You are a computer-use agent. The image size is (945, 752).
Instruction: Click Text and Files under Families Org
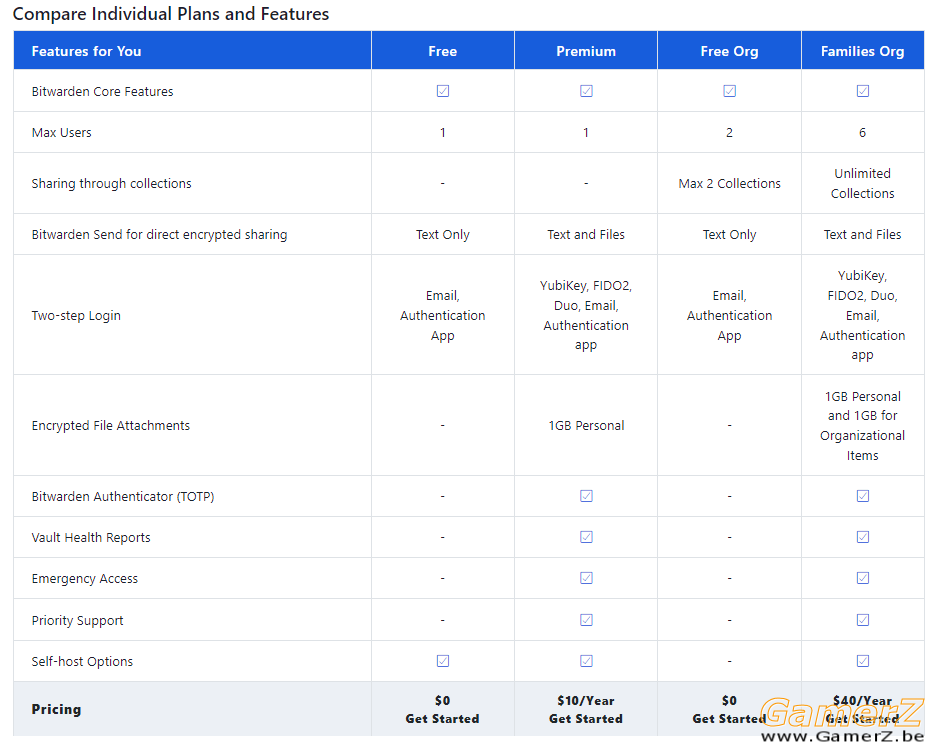coord(862,234)
